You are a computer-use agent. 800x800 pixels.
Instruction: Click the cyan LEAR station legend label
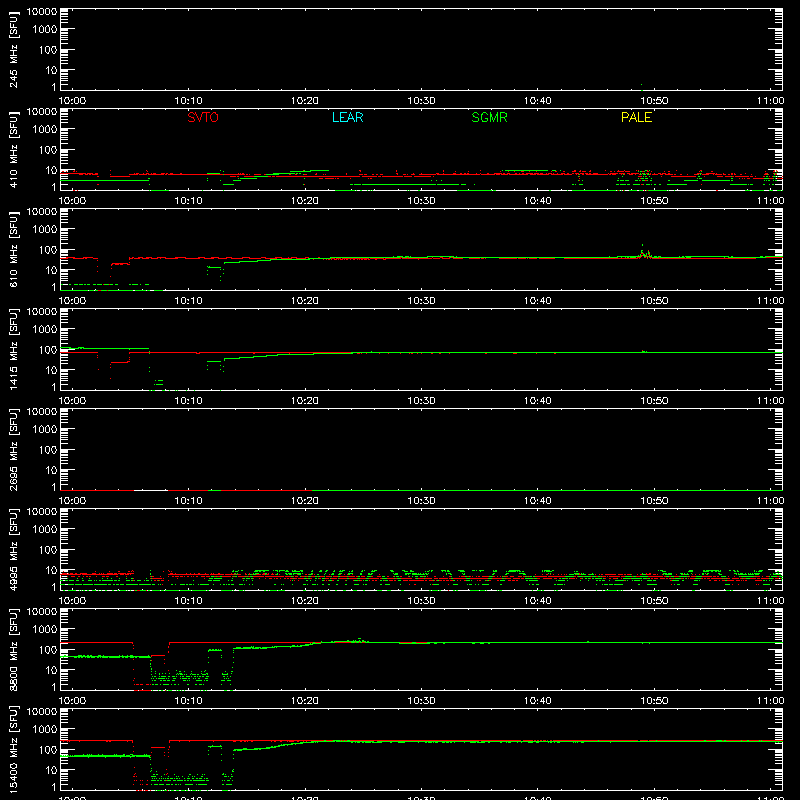click(347, 117)
